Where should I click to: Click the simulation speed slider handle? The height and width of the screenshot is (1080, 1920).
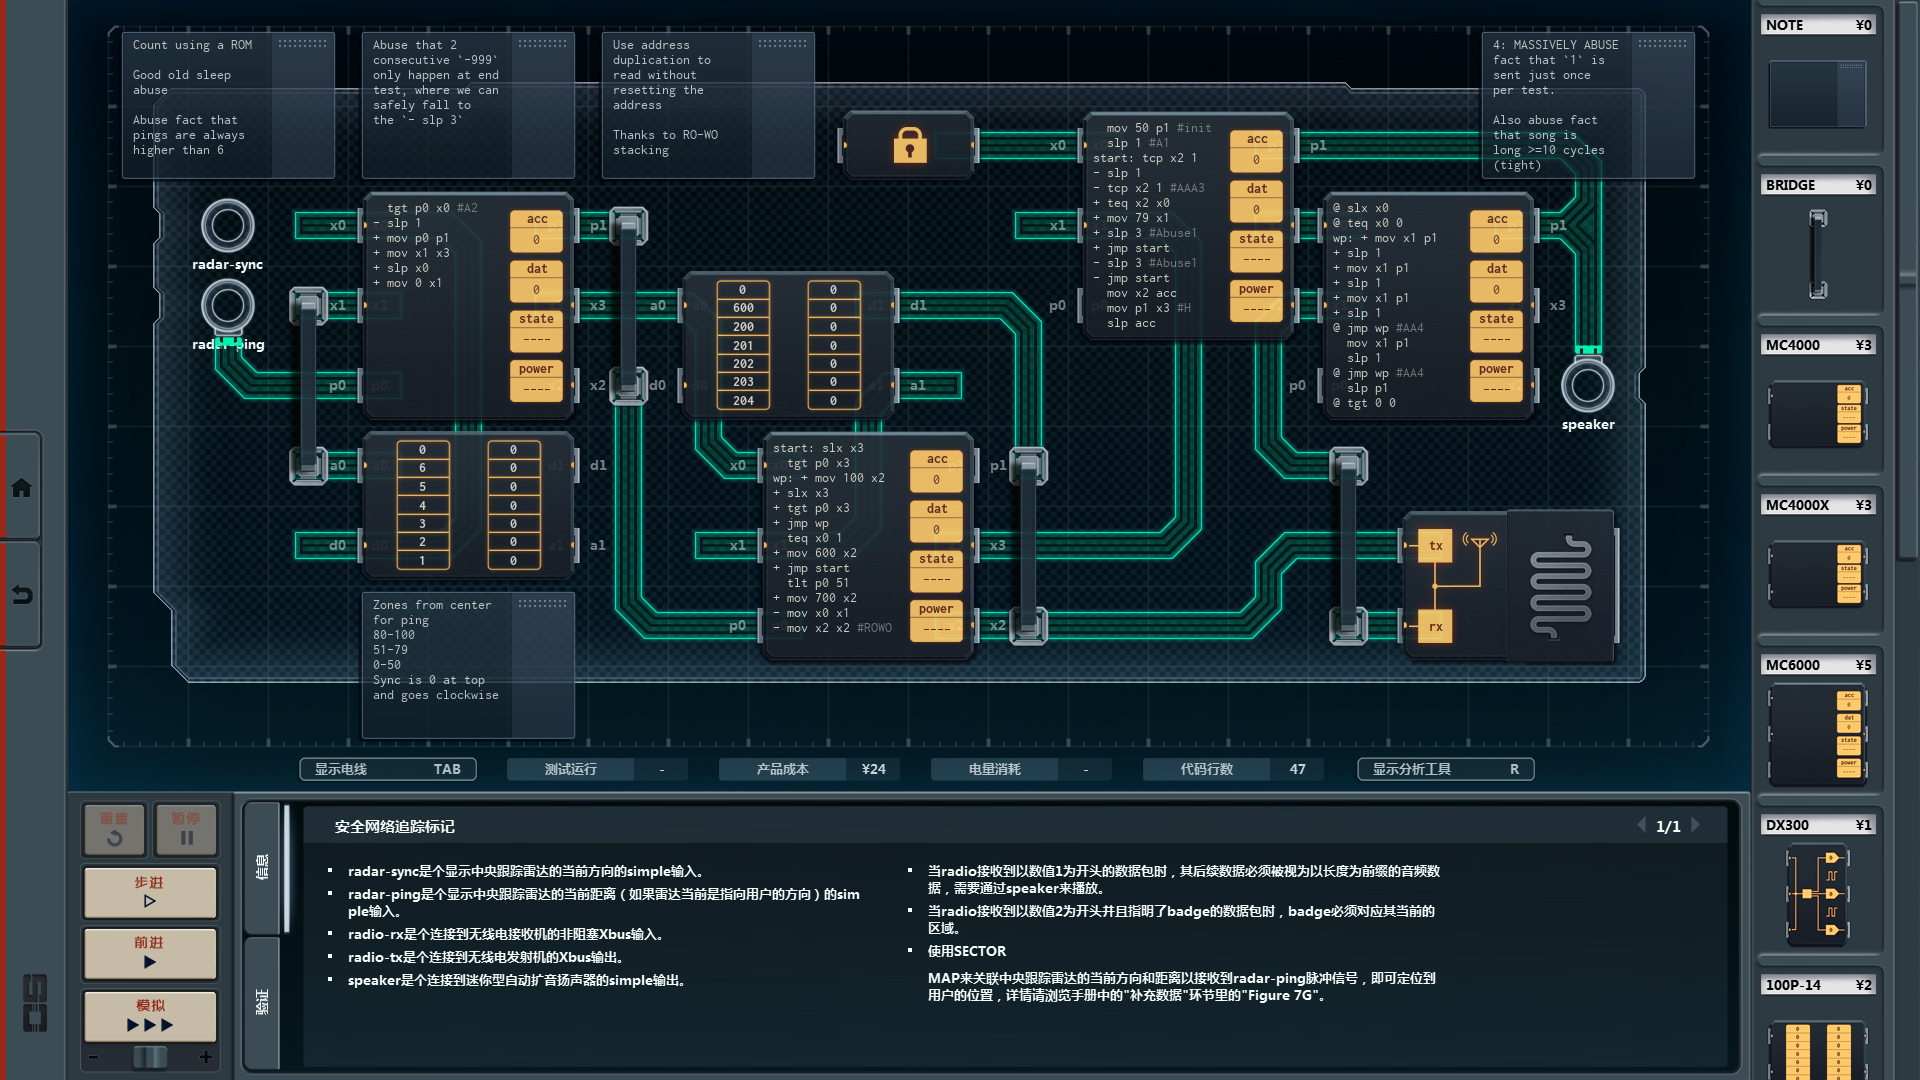[150, 1057]
